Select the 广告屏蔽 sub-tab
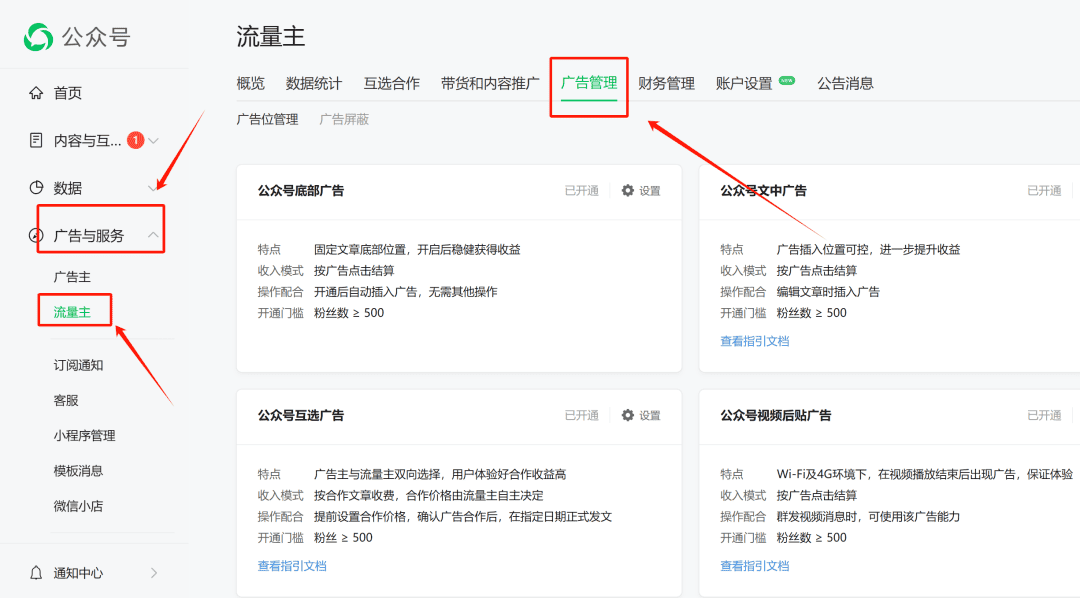This screenshot has height=598, width=1080. pyautogui.click(x=344, y=119)
